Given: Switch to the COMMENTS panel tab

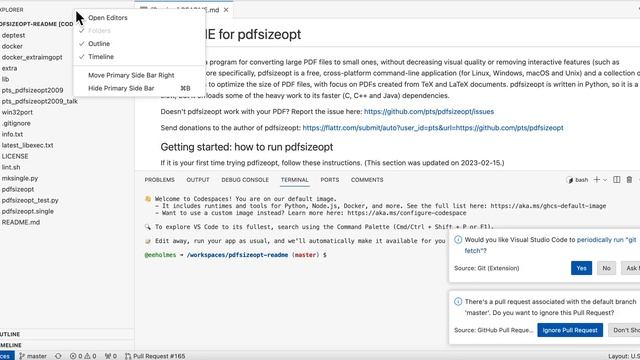Looking at the screenshot, I should (367, 180).
